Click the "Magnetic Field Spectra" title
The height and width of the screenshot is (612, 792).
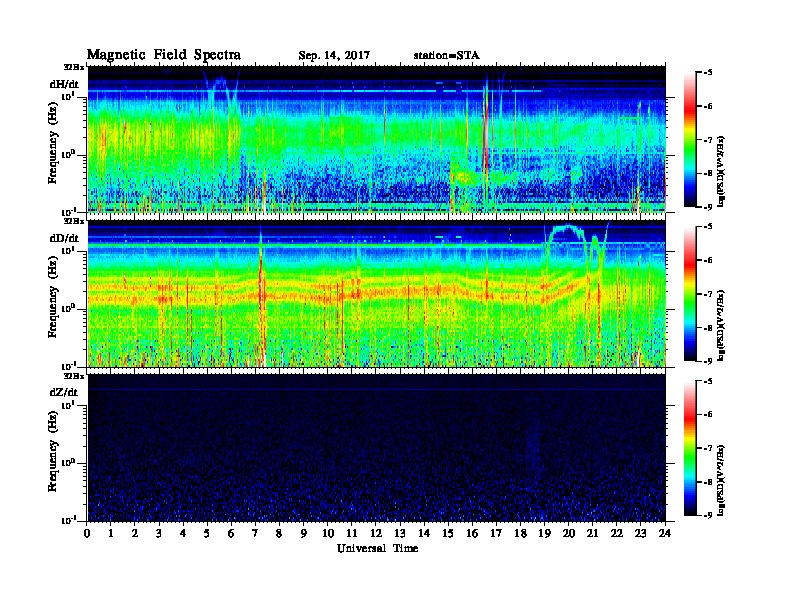click(x=164, y=55)
